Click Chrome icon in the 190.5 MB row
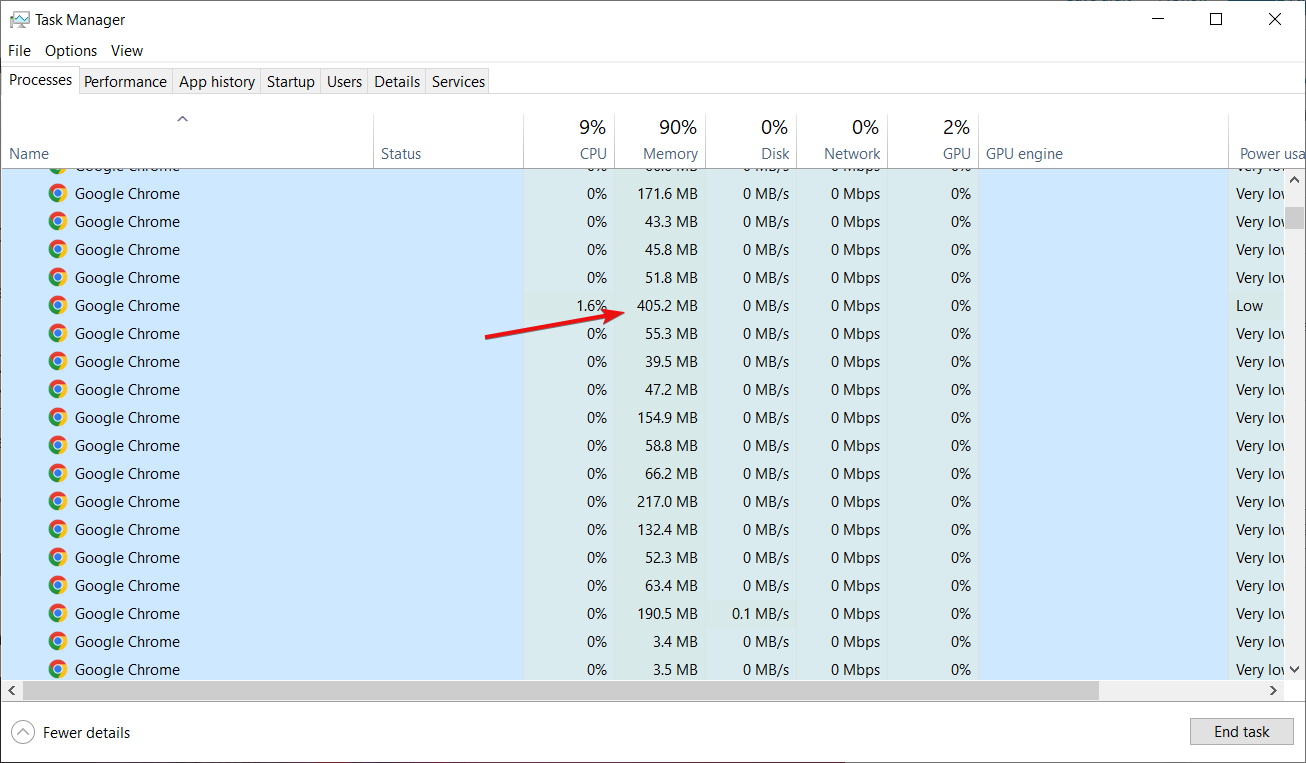 58,614
